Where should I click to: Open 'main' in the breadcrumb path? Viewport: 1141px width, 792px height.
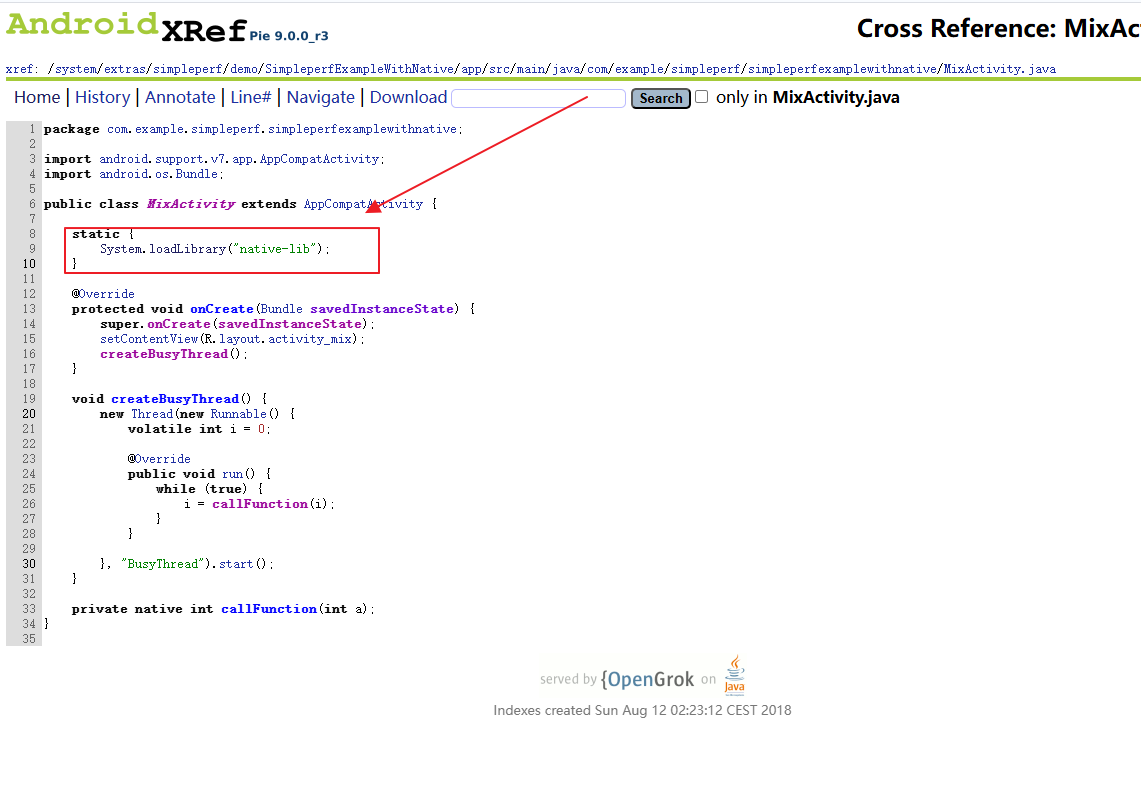tap(531, 69)
